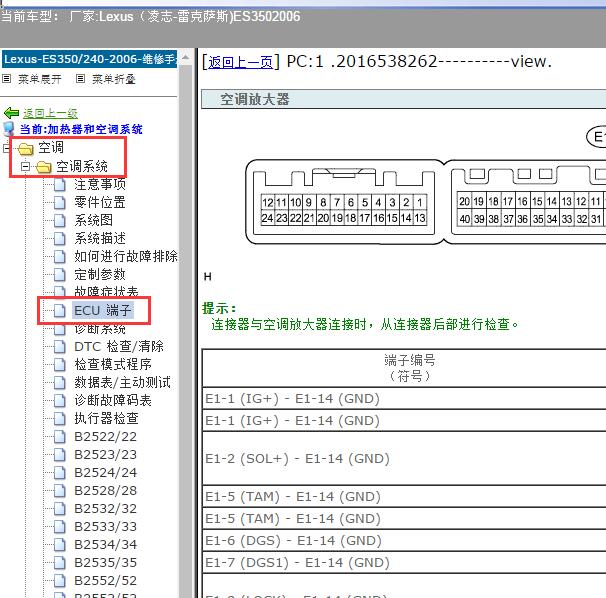Click the page icon next to B2534/34
606x598 pixels.
click(60, 545)
